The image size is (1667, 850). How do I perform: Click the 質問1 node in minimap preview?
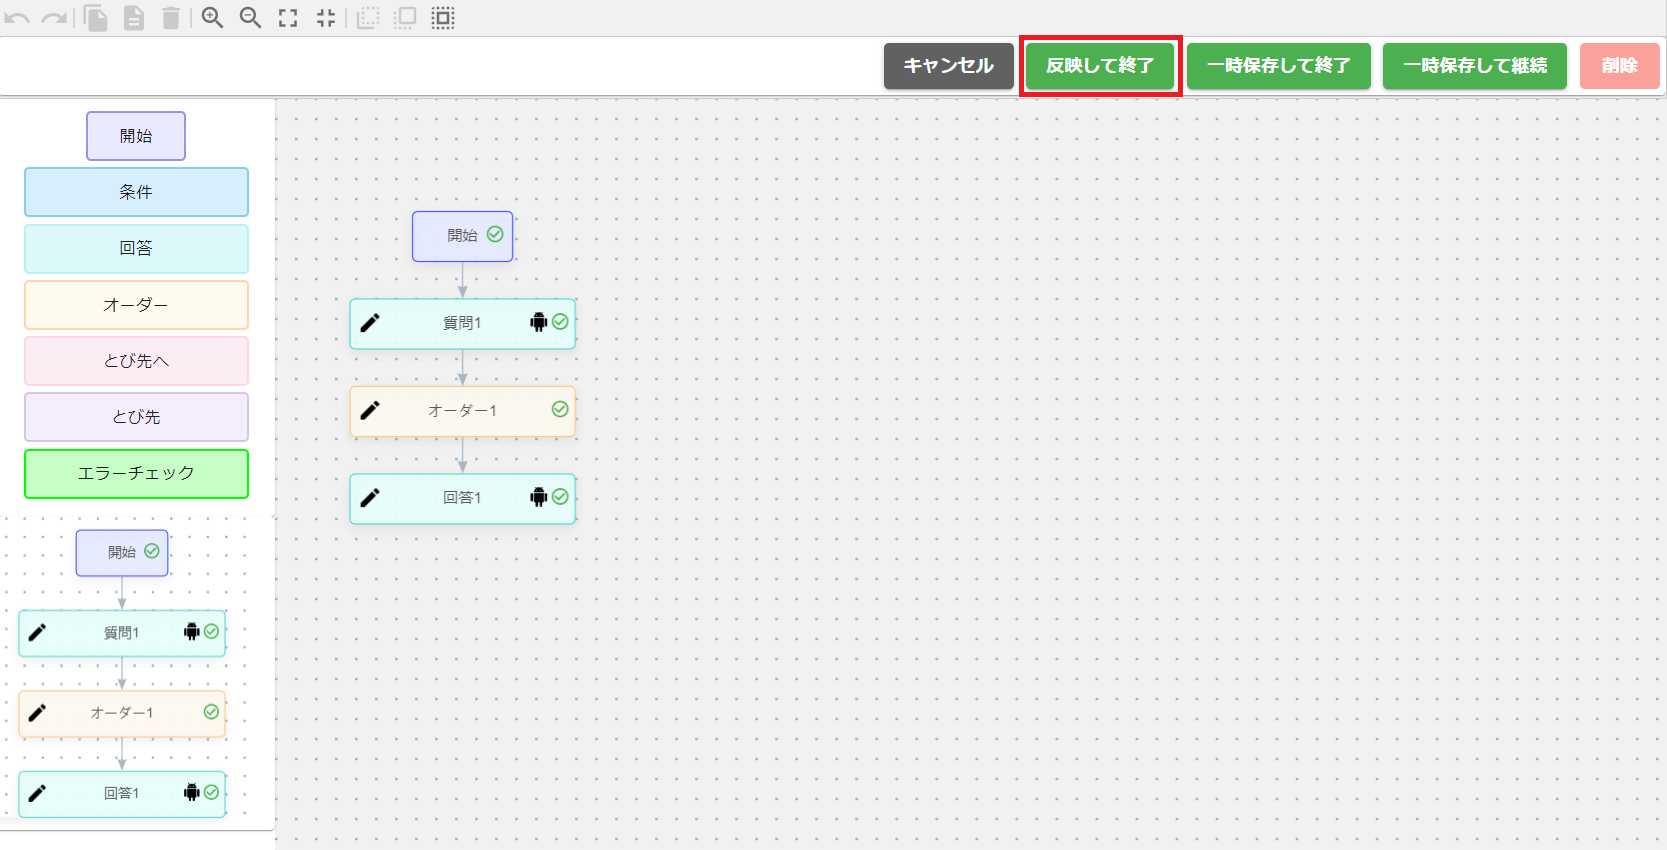click(x=122, y=633)
